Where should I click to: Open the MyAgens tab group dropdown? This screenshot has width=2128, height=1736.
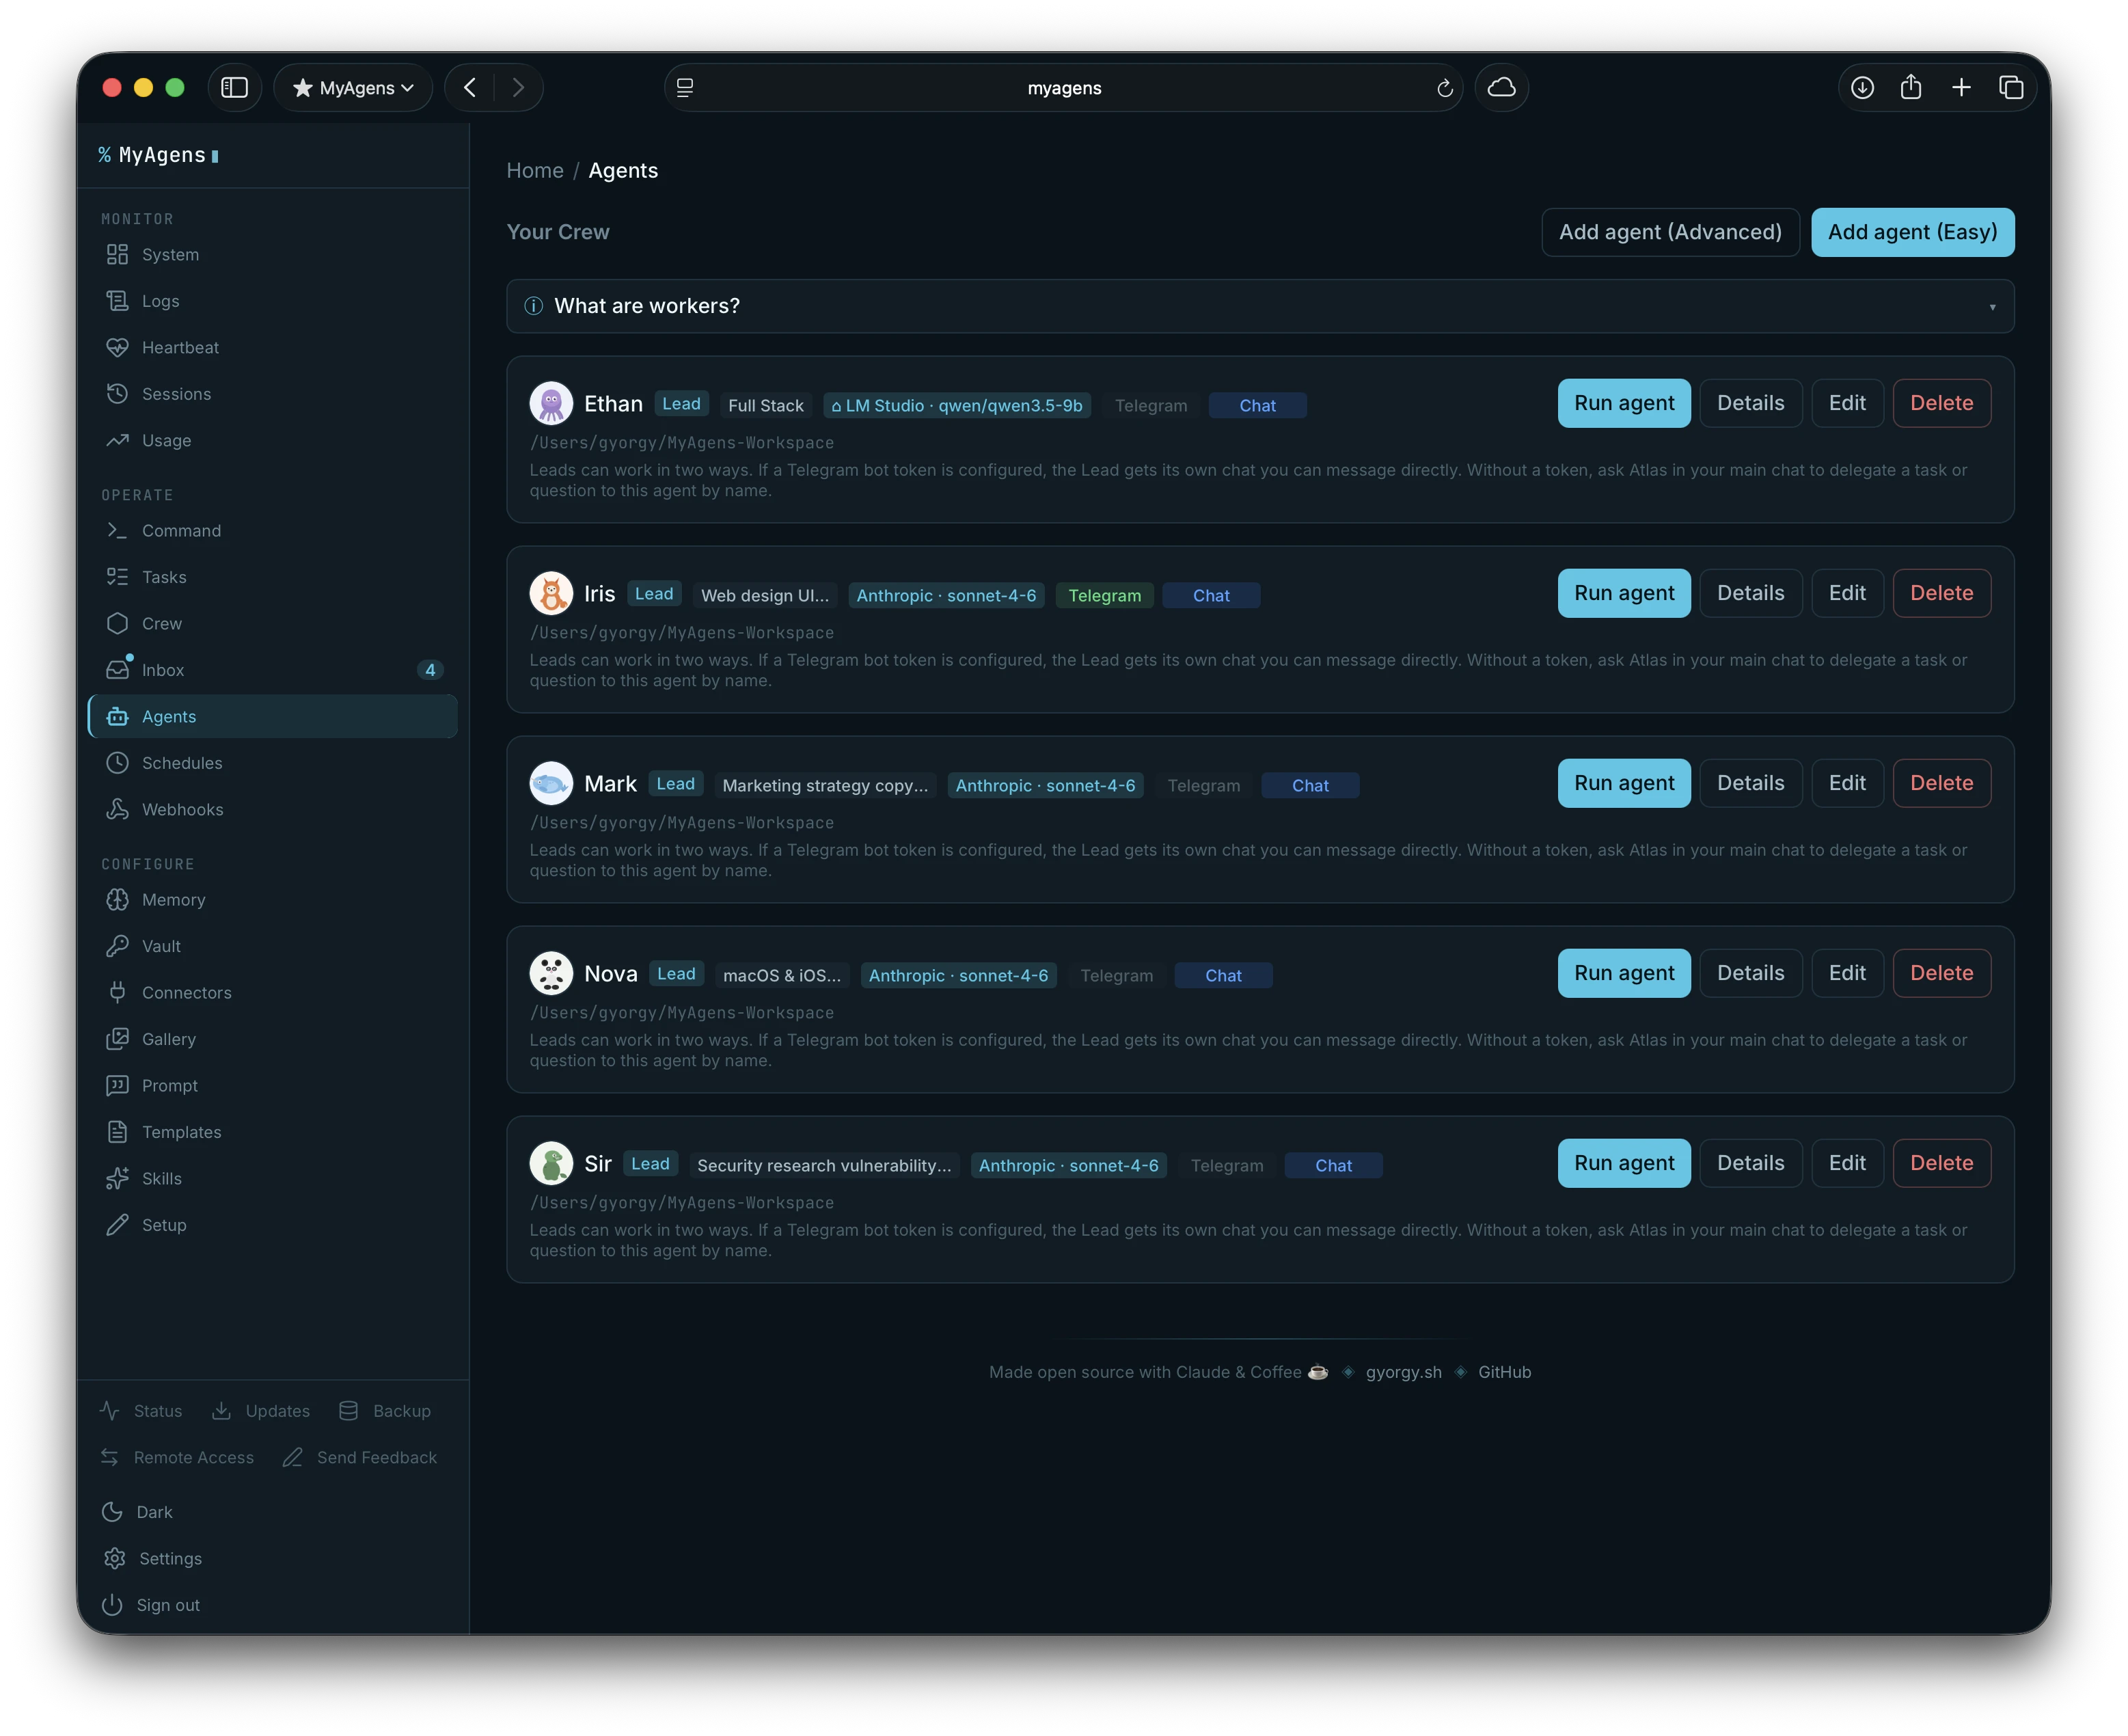(x=353, y=88)
